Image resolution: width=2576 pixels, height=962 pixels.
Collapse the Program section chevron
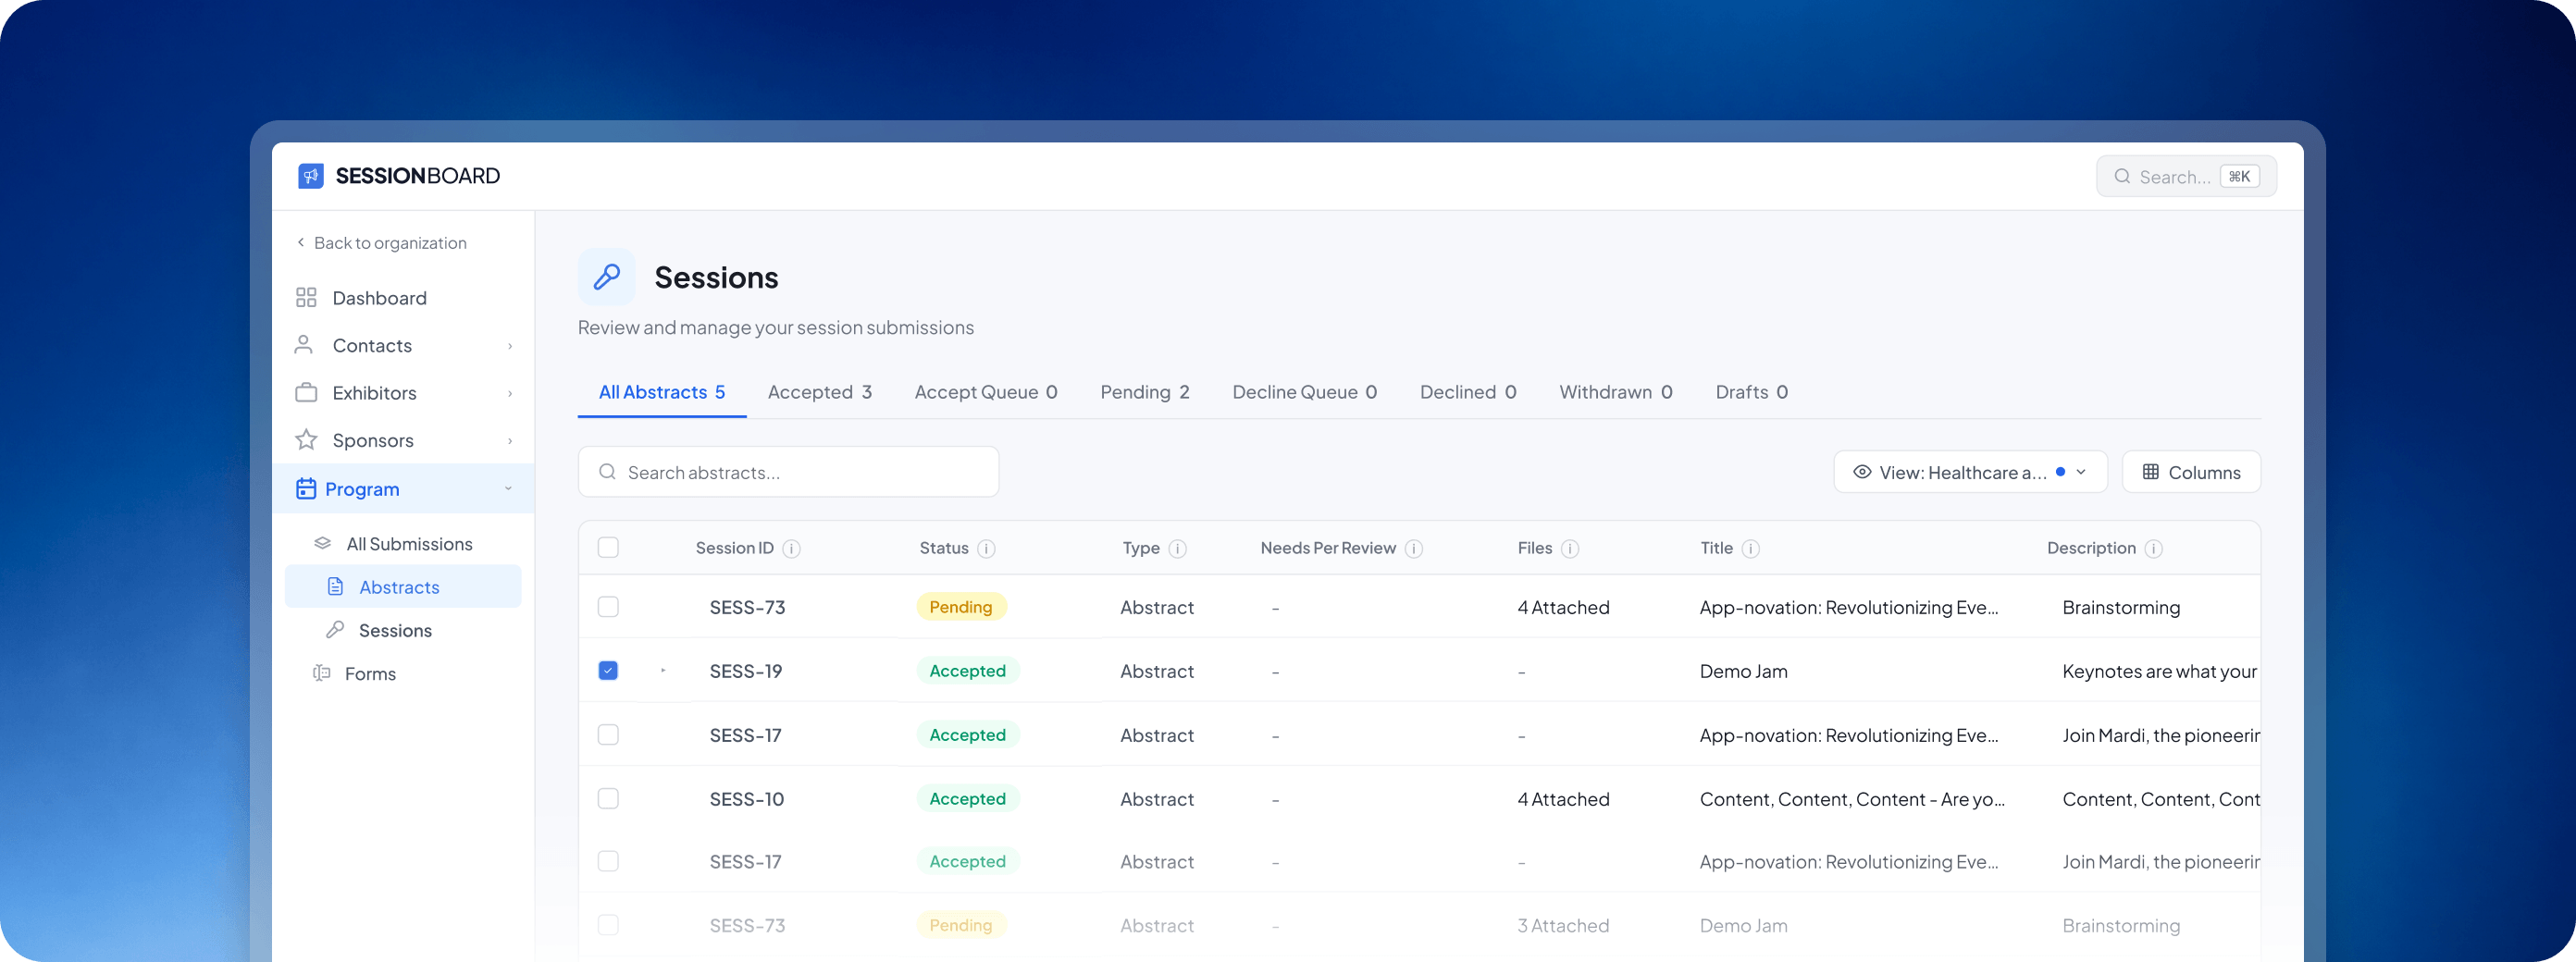[x=508, y=489]
